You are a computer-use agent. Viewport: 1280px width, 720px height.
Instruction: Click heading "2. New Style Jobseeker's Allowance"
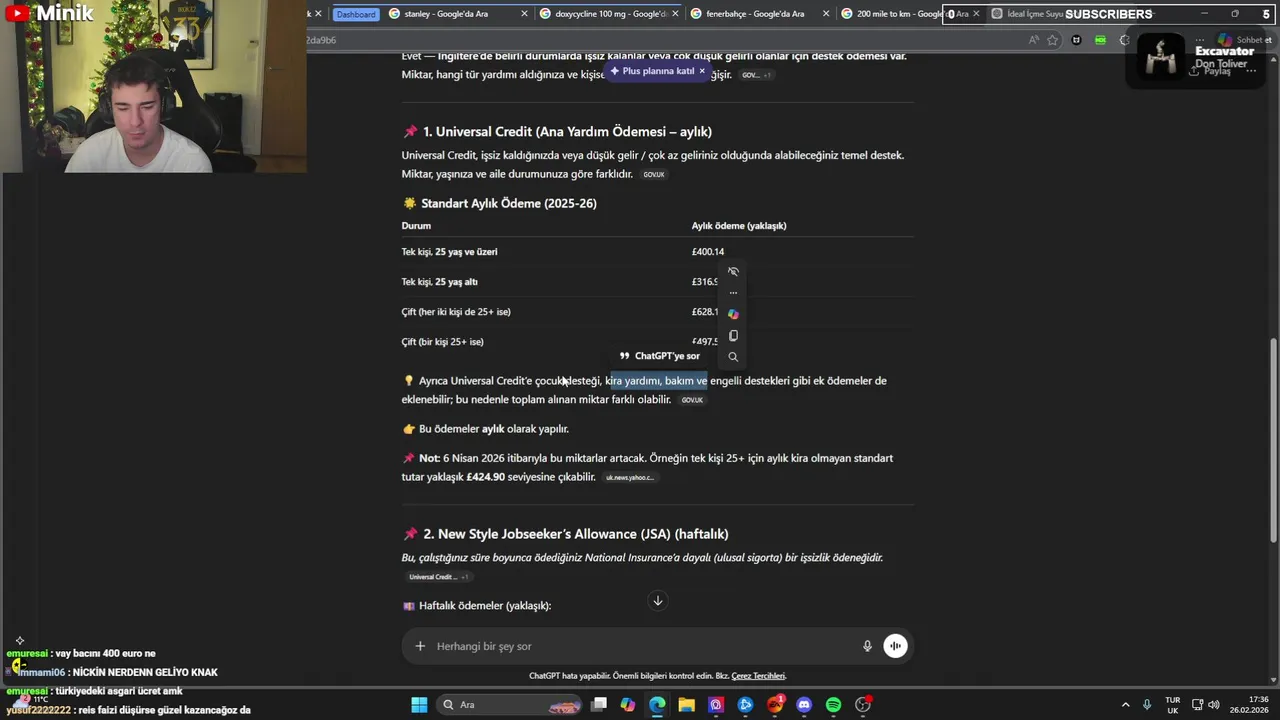point(576,534)
